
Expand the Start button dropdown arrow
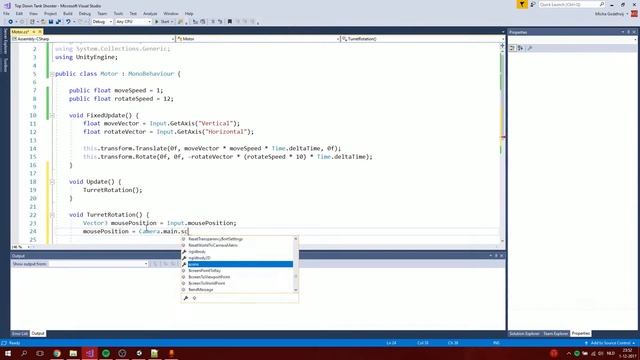point(172,22)
